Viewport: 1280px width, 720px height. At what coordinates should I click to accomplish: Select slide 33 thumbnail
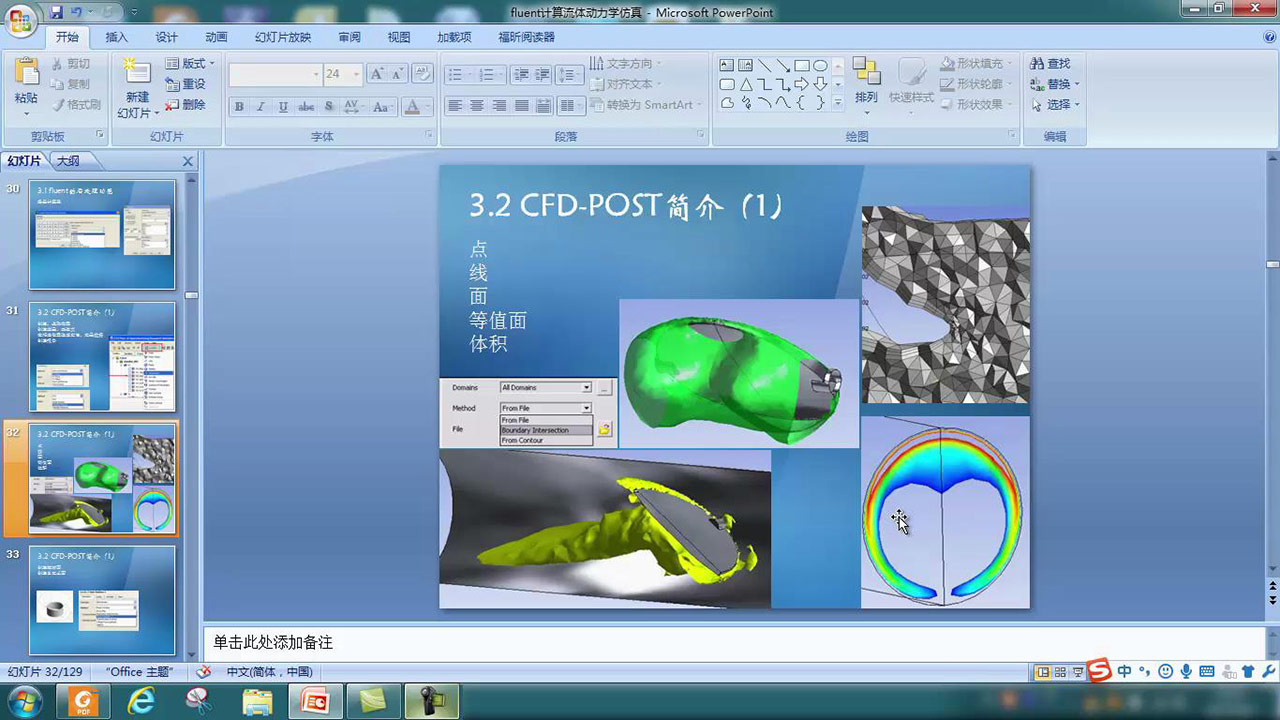point(102,600)
